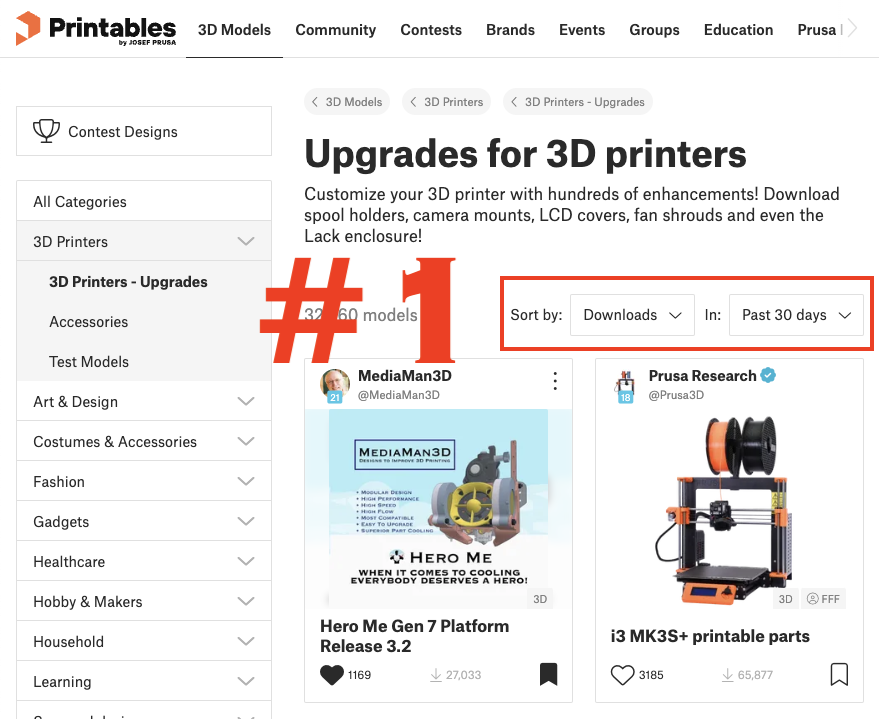This screenshot has height=719, width=879.
Task: Click the FFF badge on i3 MK3S+ card
Action: [824, 599]
